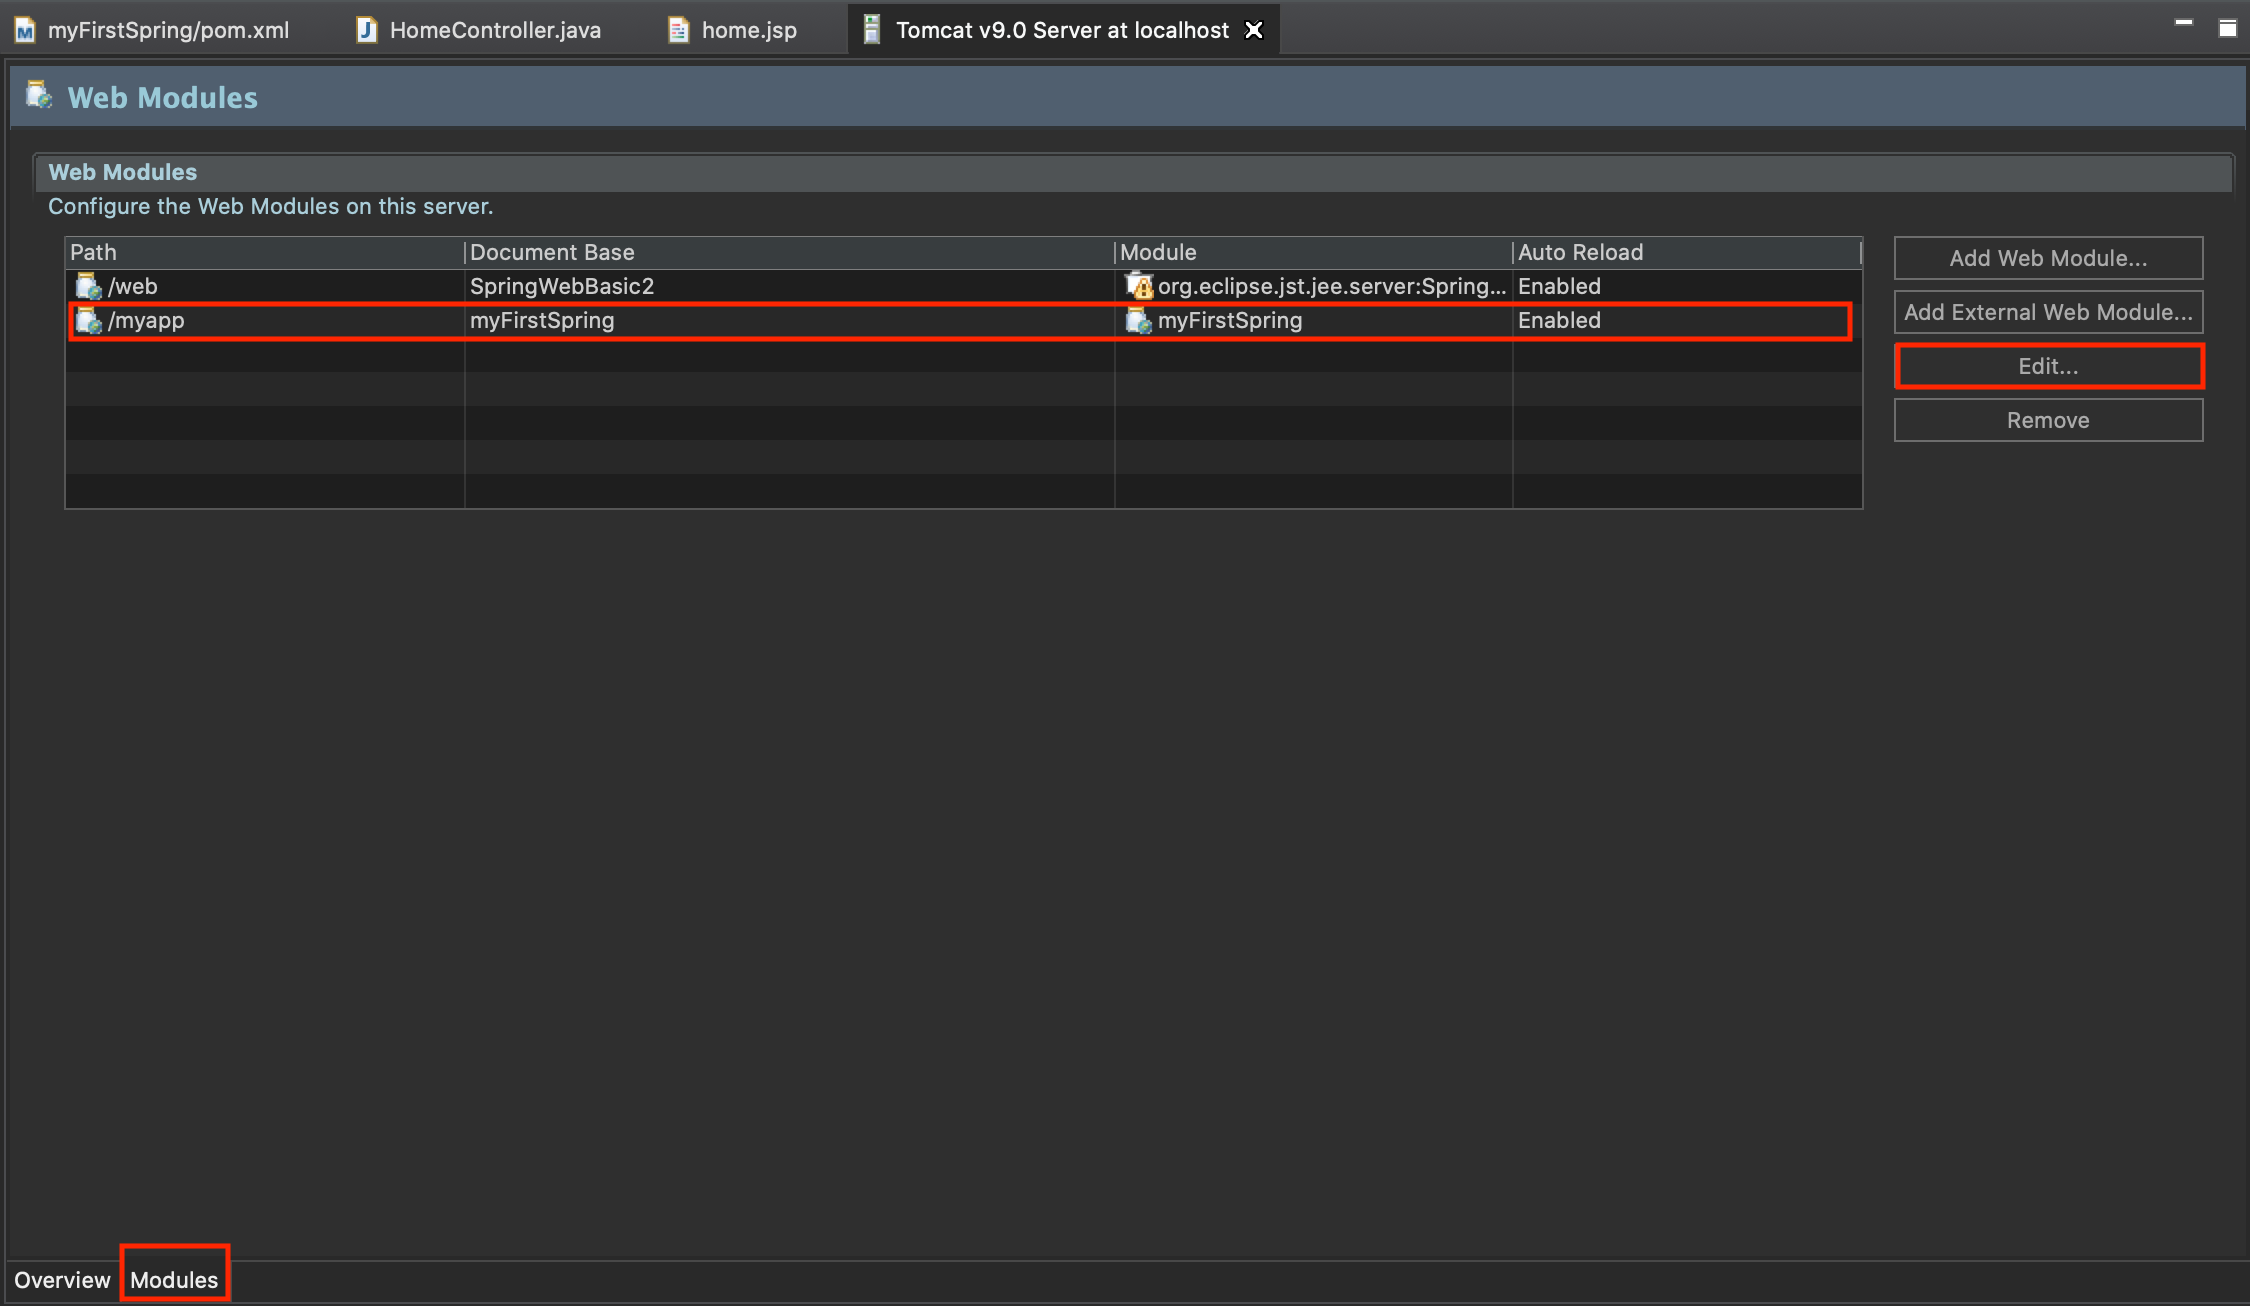The height and width of the screenshot is (1306, 2250).
Task: Click the home.jsp file icon
Action: click(x=678, y=30)
